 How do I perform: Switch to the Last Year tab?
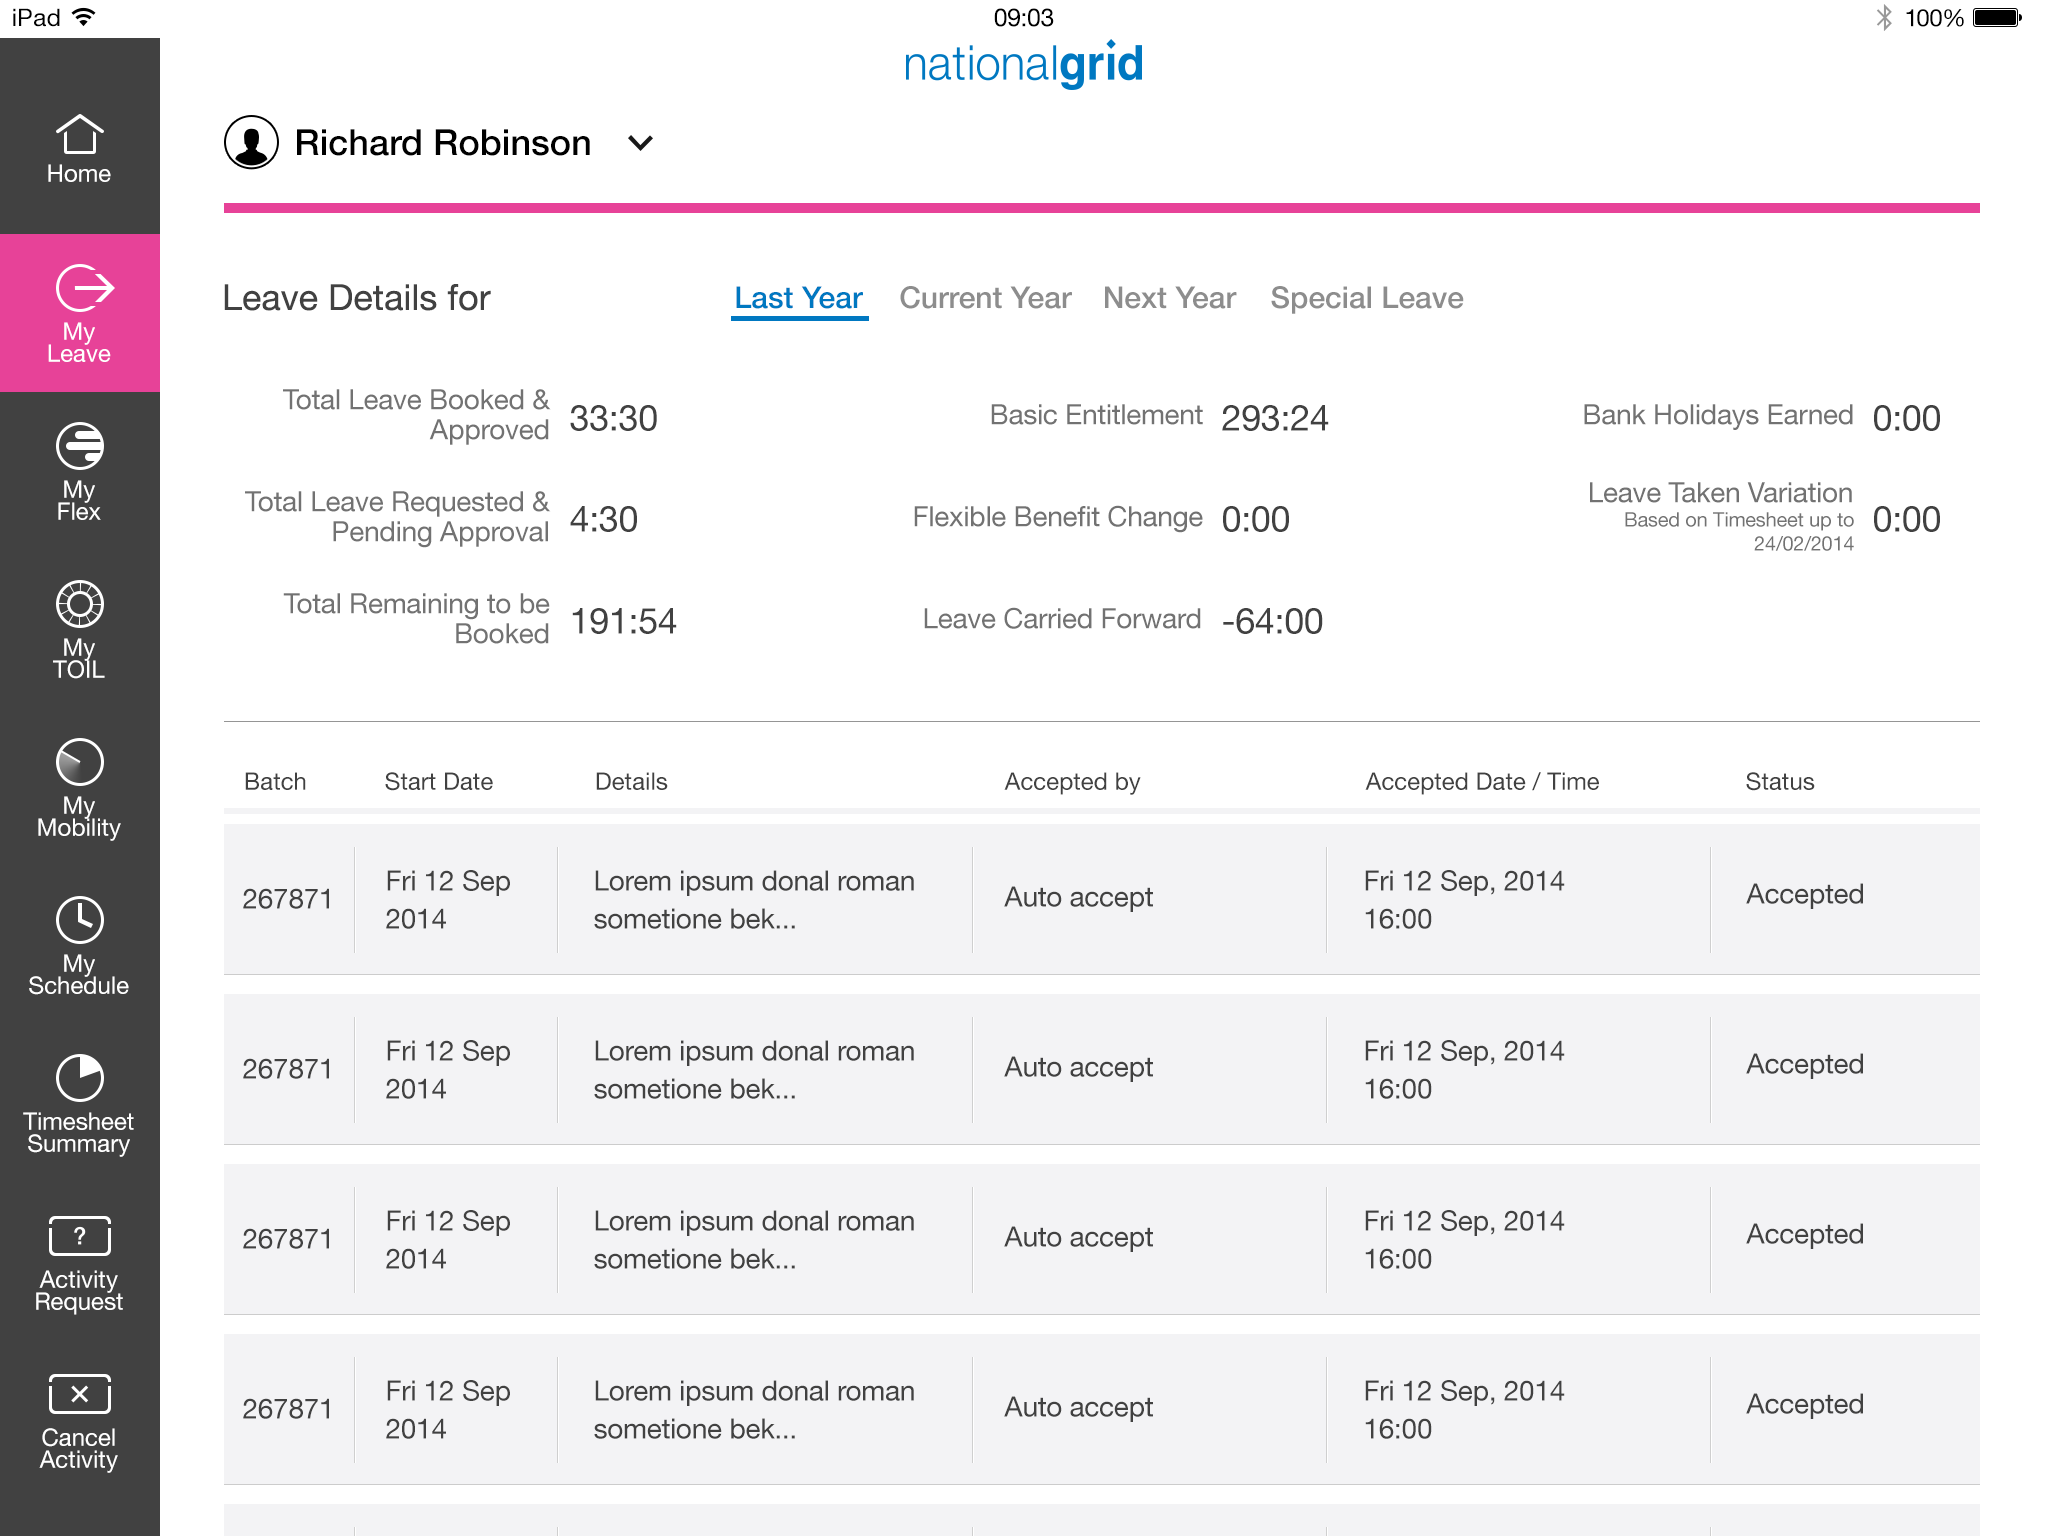798,298
